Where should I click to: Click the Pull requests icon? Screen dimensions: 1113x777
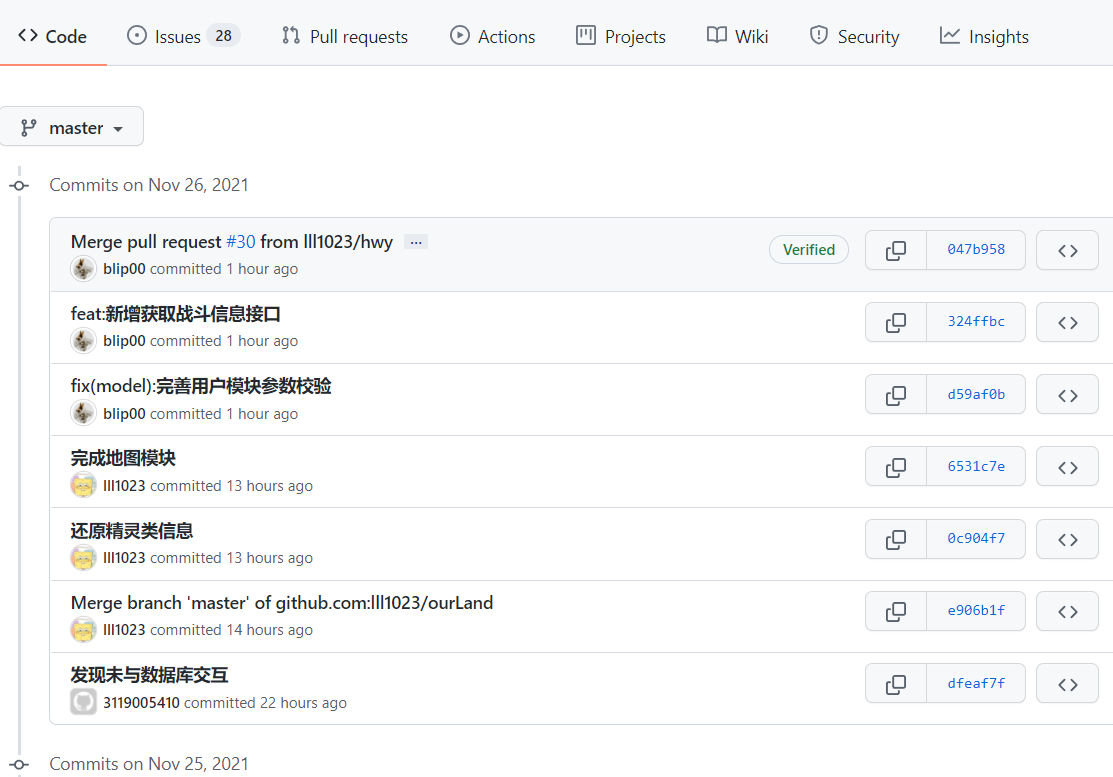(x=290, y=35)
